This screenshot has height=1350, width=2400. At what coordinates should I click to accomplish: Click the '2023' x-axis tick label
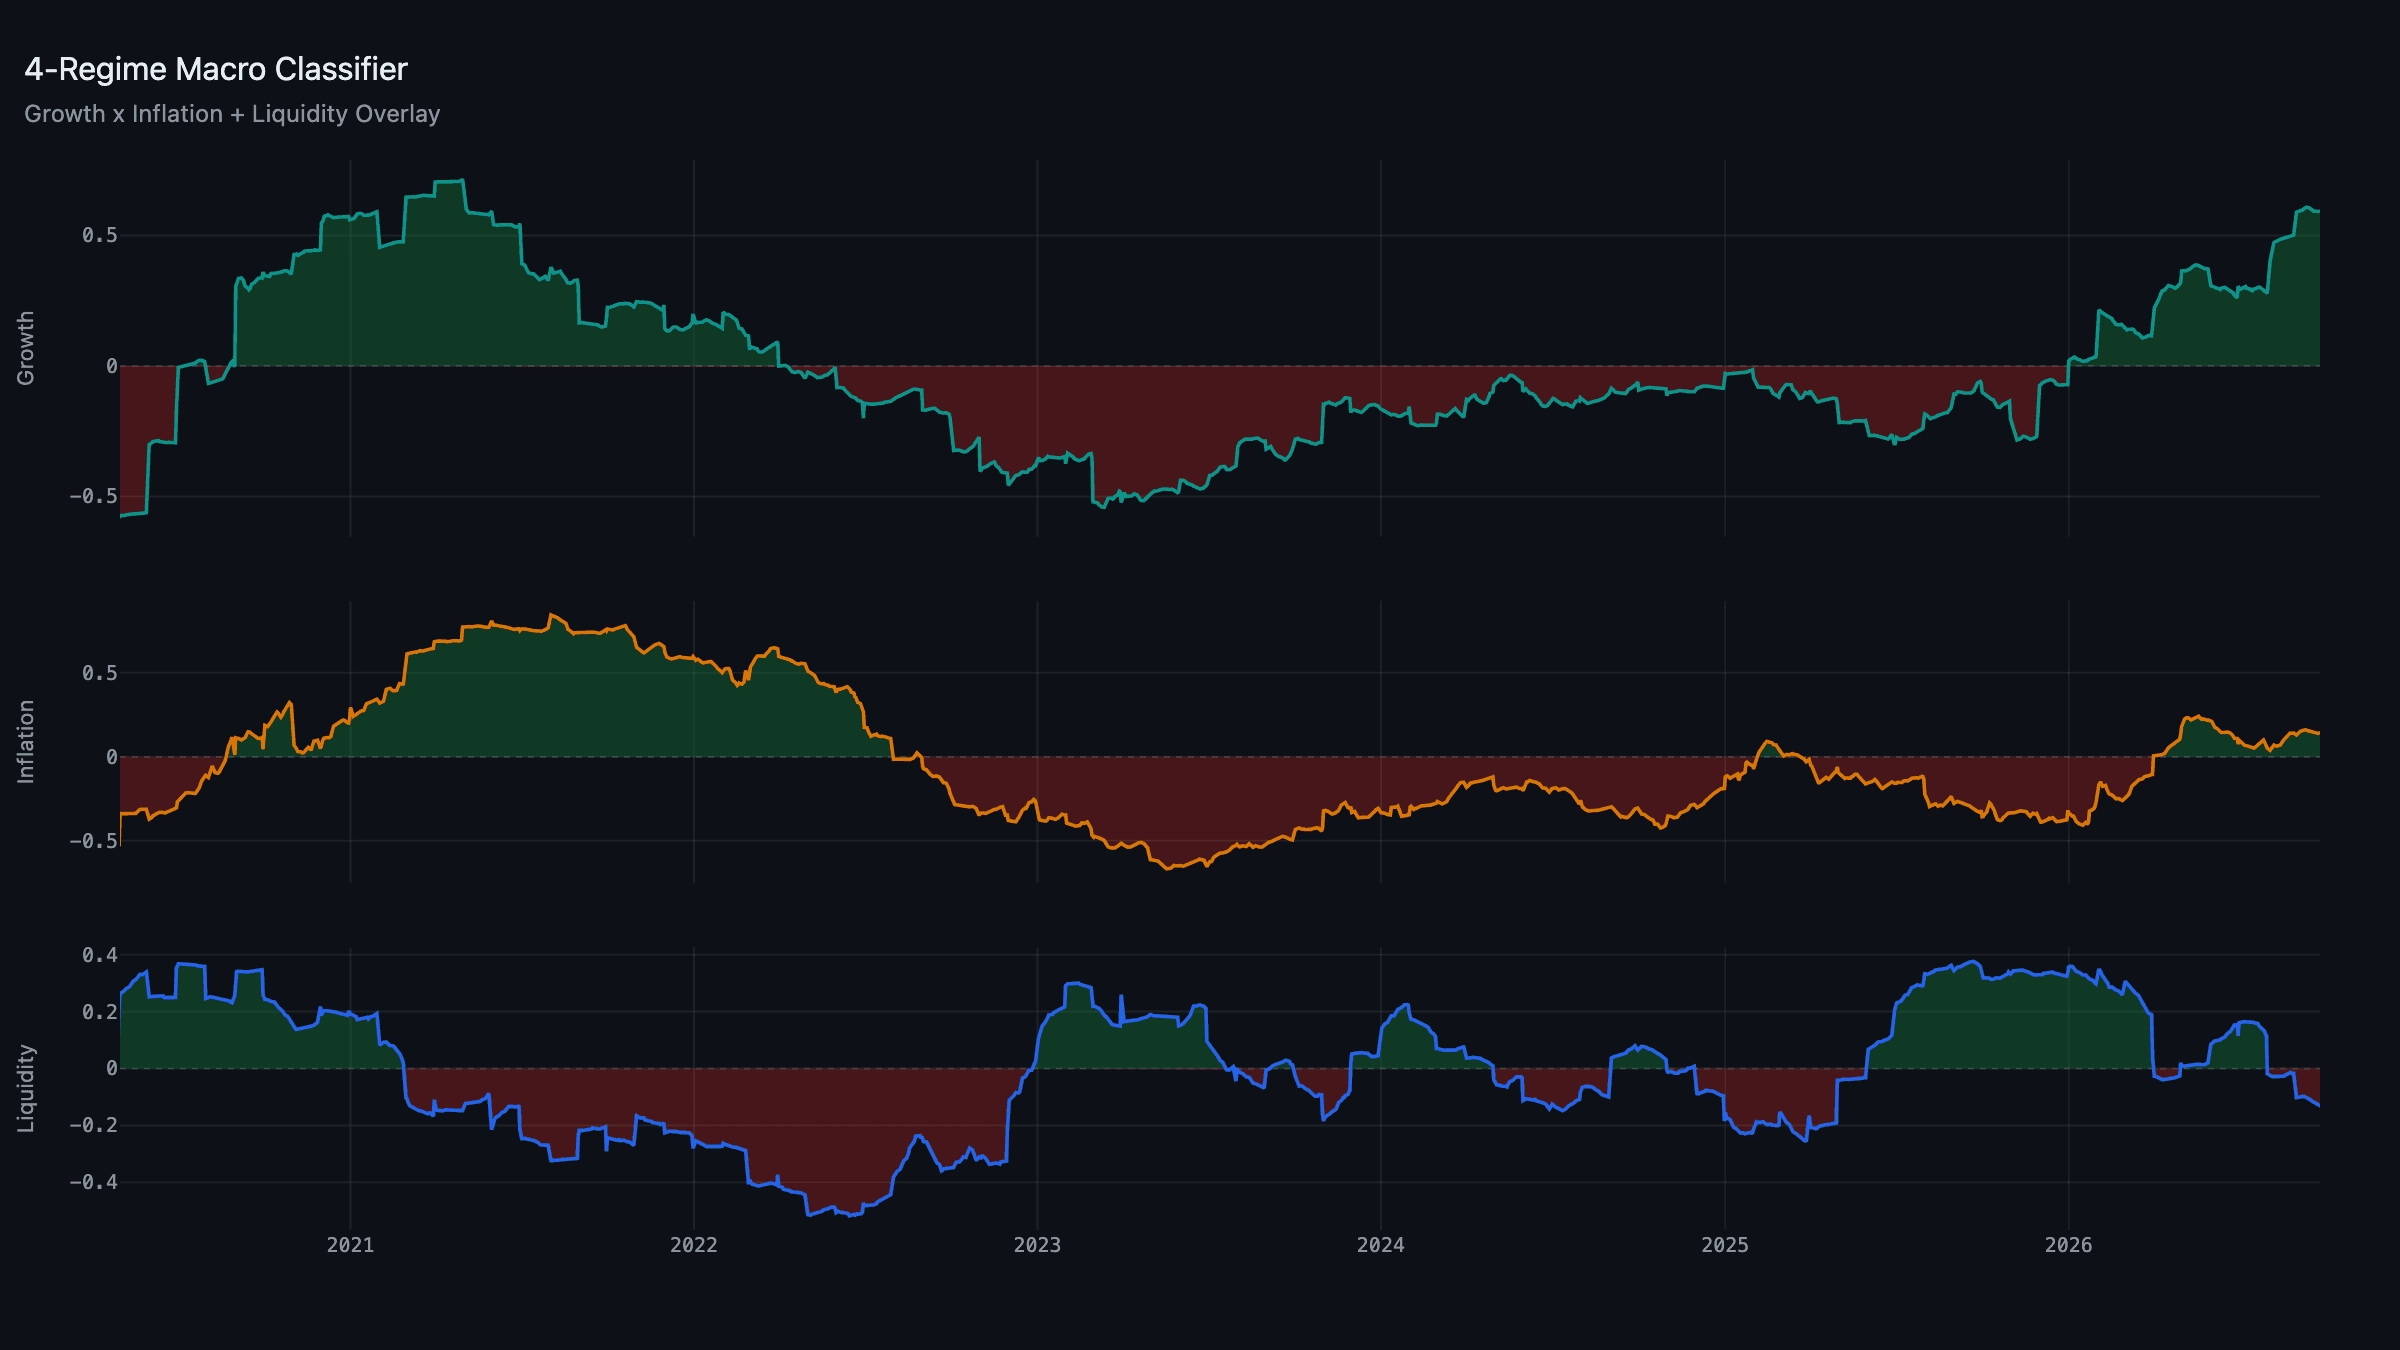(x=1037, y=1245)
